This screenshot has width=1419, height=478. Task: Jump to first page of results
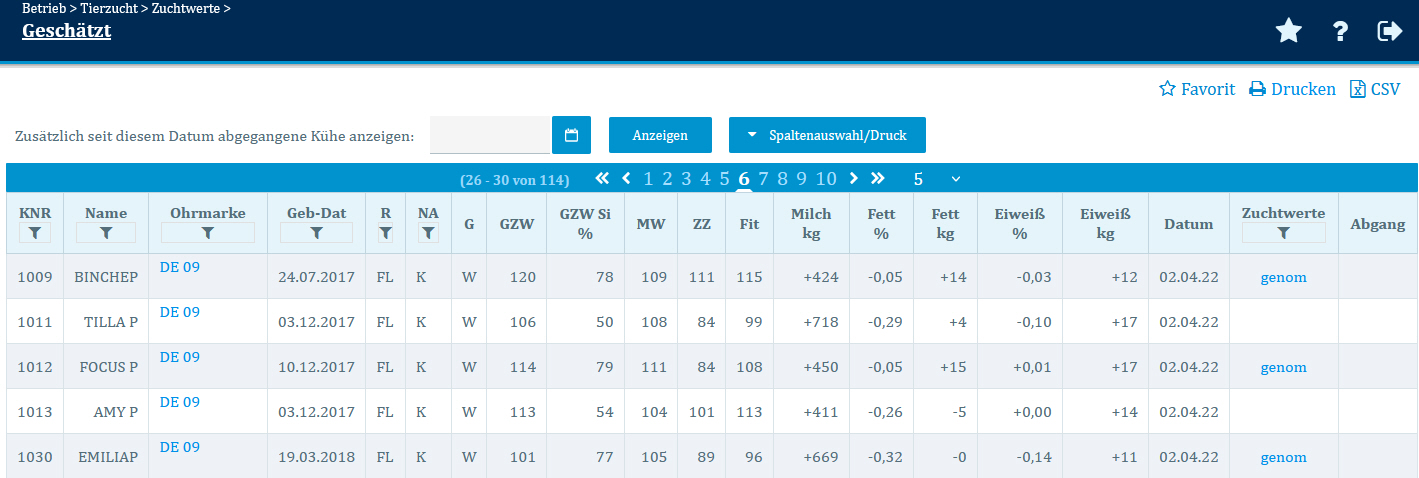point(602,179)
